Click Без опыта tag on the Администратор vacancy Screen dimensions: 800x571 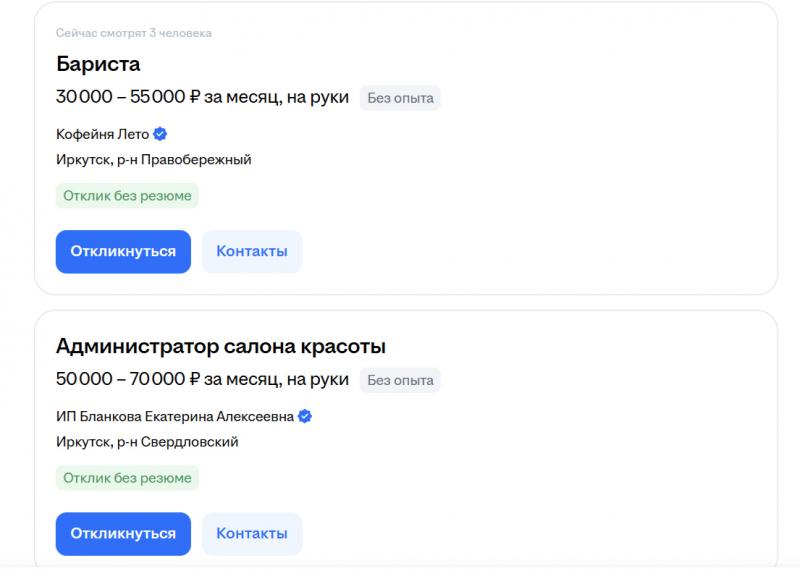pos(400,380)
